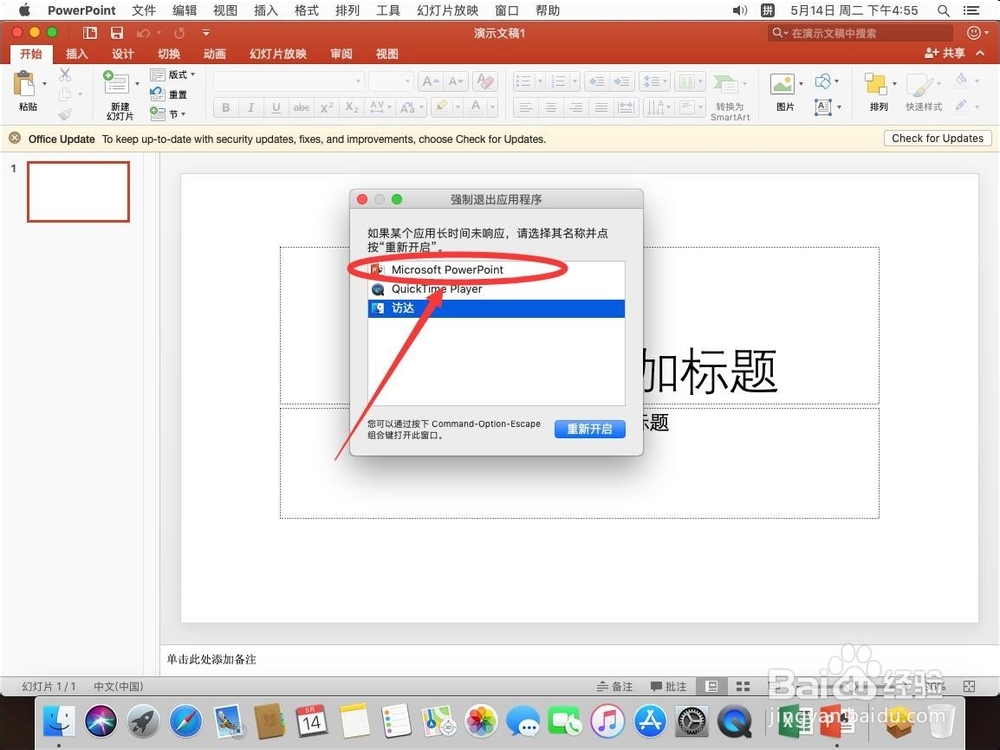Select slide 1 thumbnail
Image resolution: width=1000 pixels, height=750 pixels.
[78, 191]
